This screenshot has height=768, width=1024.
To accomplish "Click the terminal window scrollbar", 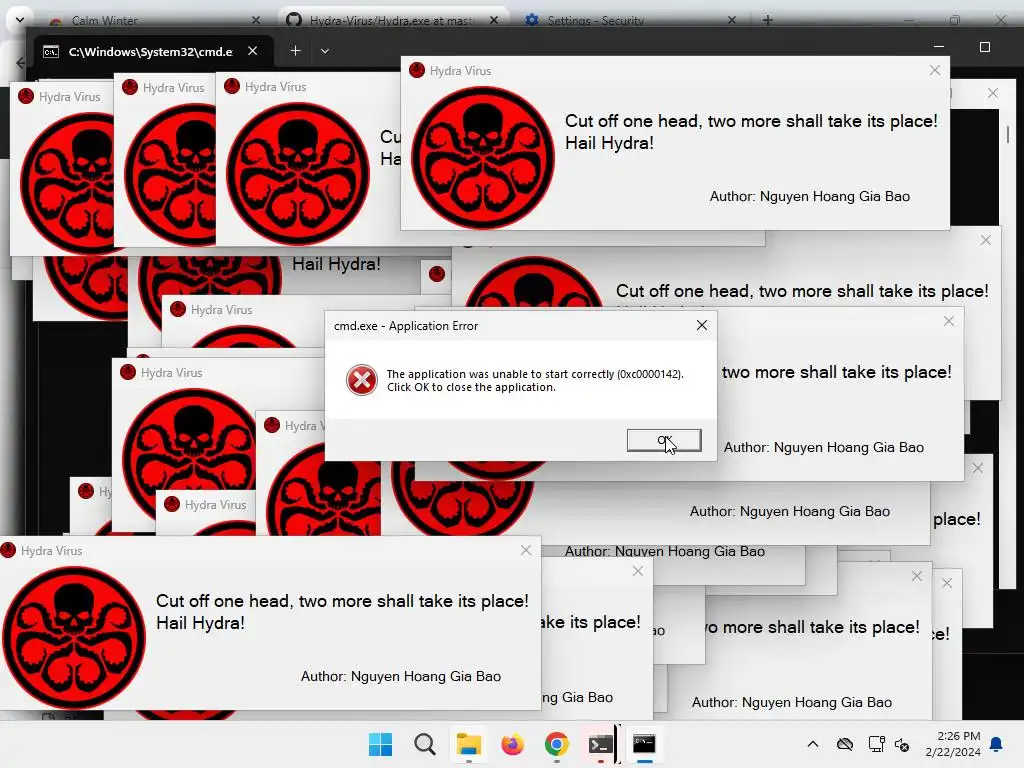I will click(1008, 134).
